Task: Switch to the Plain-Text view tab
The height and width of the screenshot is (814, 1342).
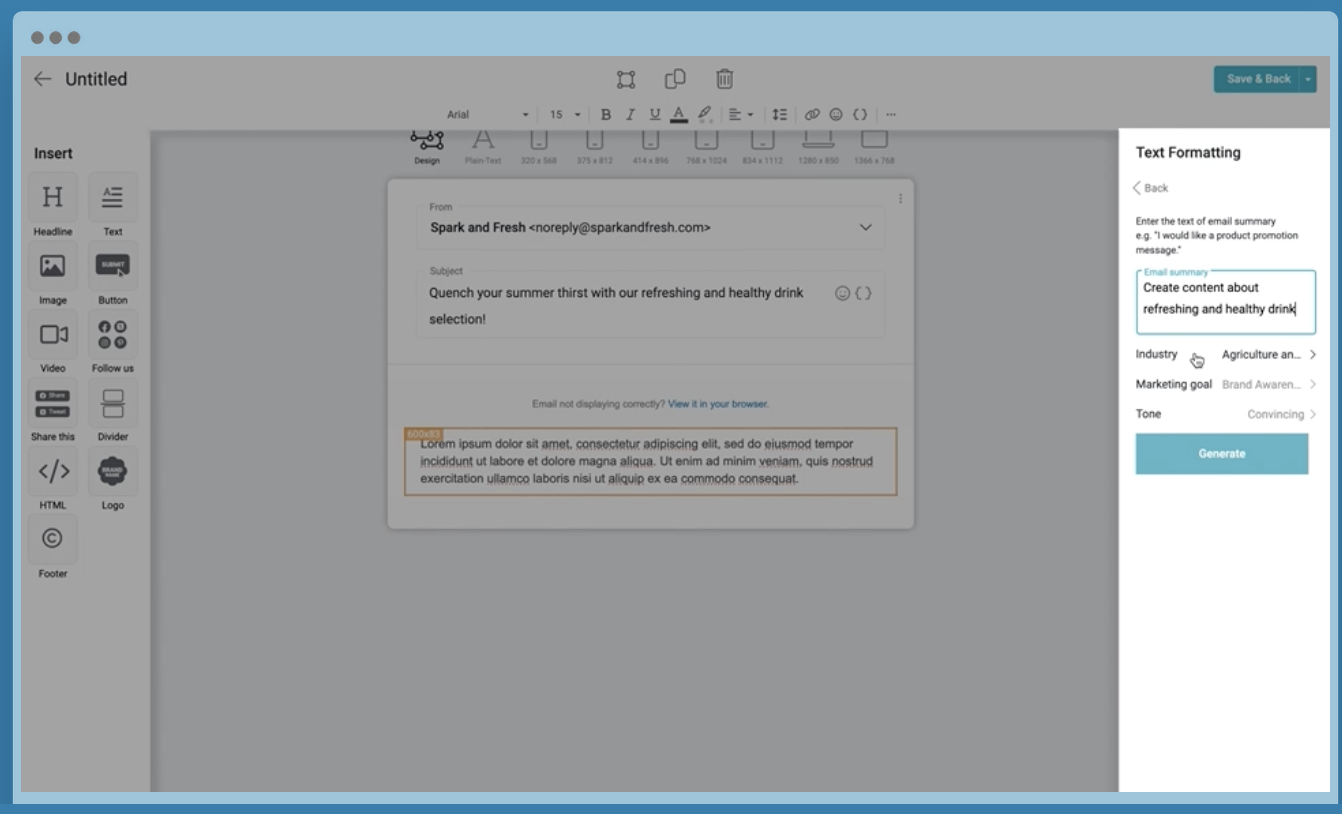Action: [483, 148]
